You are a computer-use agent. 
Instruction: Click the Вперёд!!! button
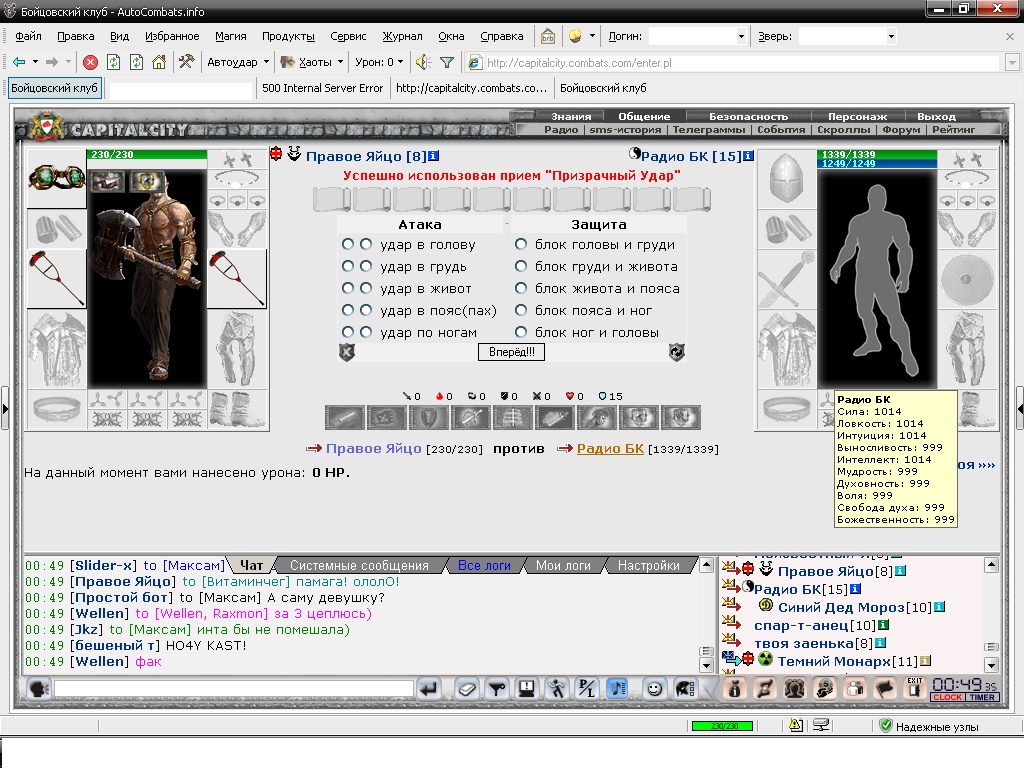coord(511,352)
